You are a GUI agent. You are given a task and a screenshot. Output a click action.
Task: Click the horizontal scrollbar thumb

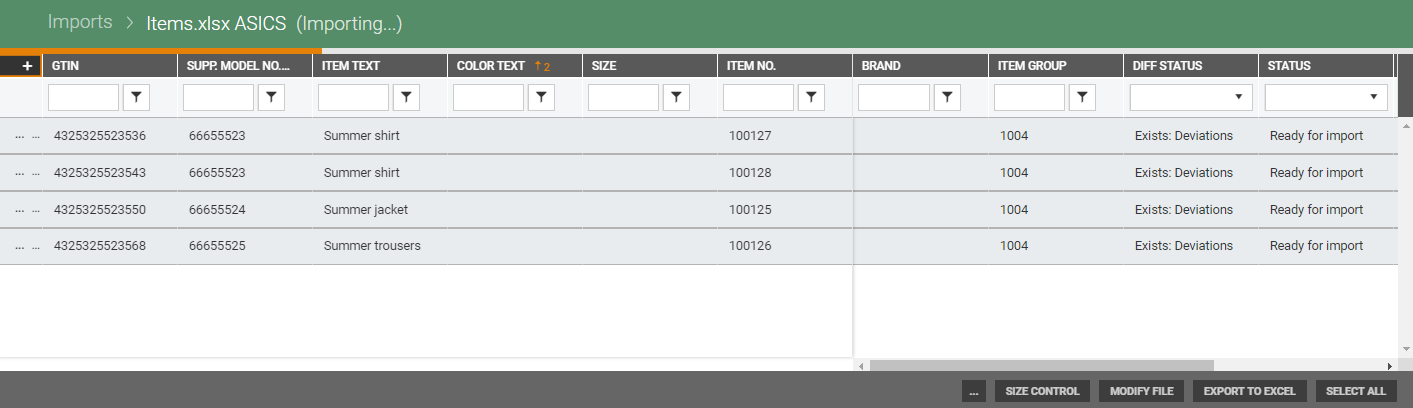point(1041,366)
